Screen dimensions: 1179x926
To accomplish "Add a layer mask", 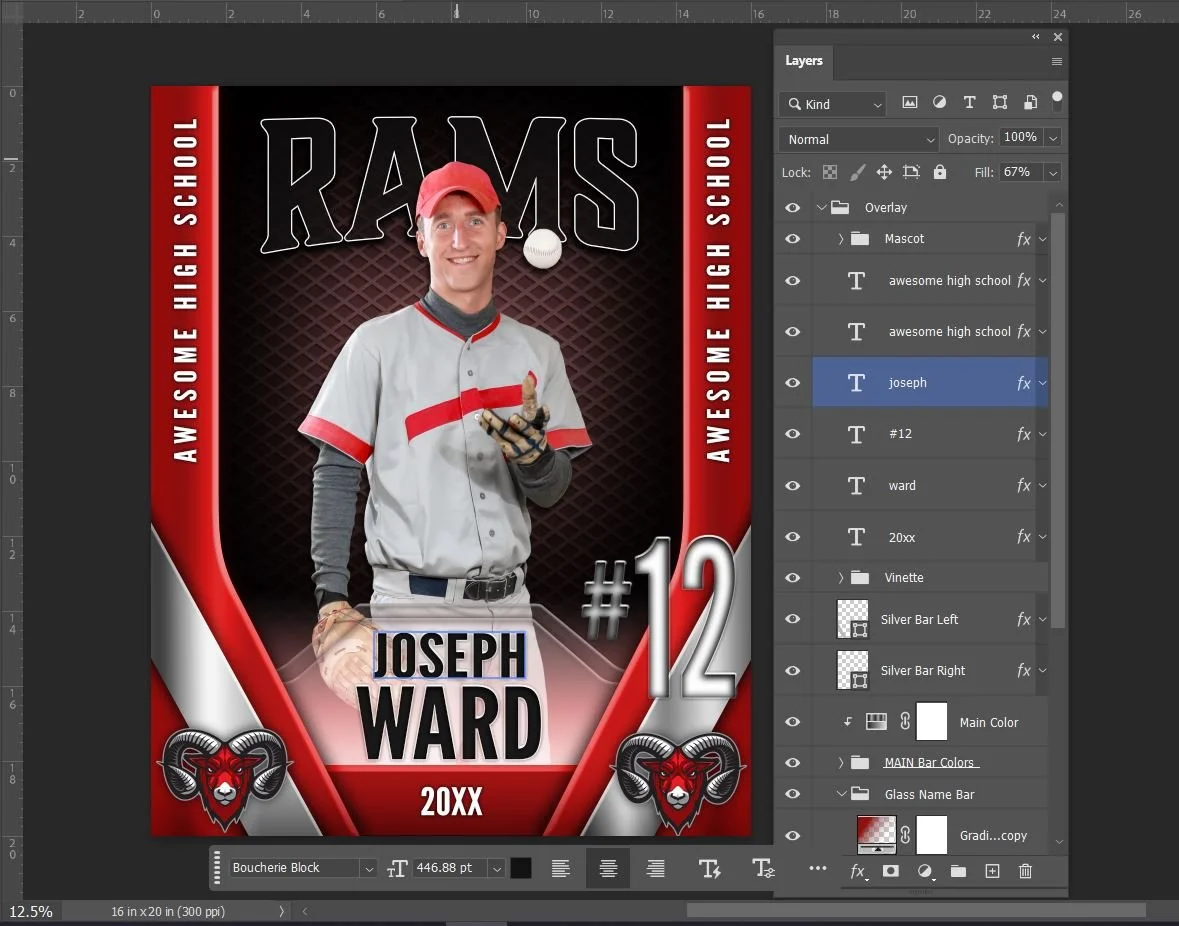I will pyautogui.click(x=890, y=871).
